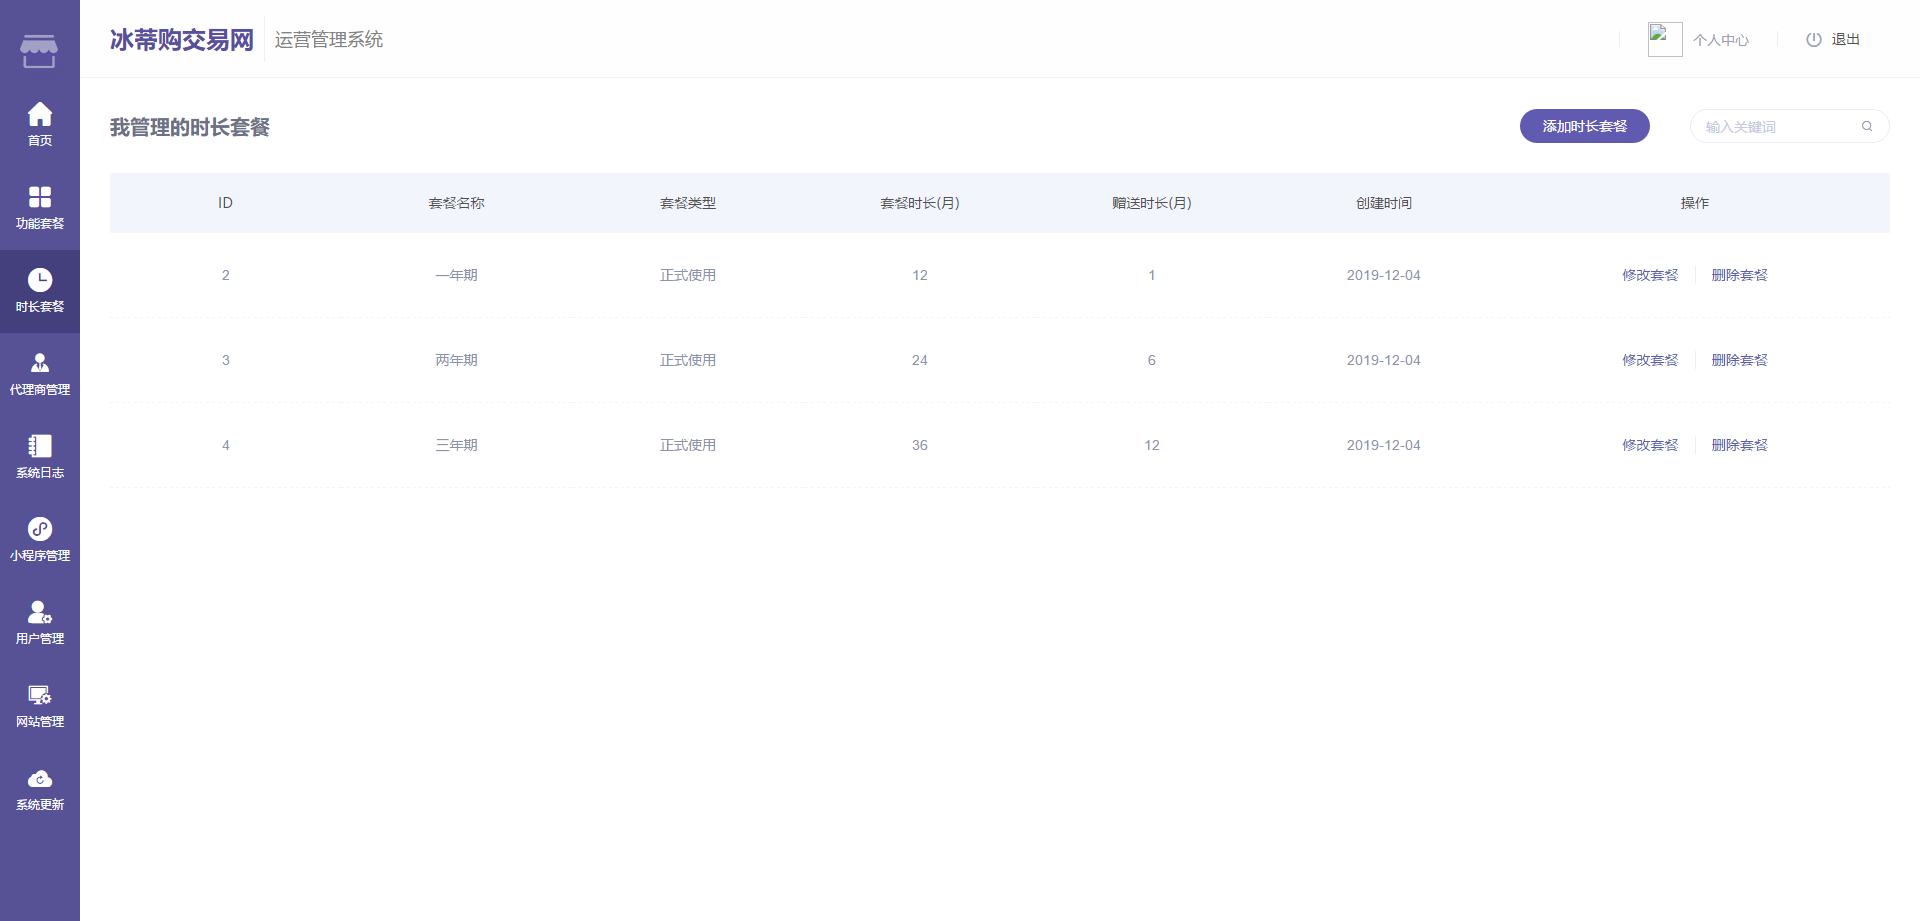Open 功能套餐 sidebar icon
The height and width of the screenshot is (921, 1920).
click(40, 197)
